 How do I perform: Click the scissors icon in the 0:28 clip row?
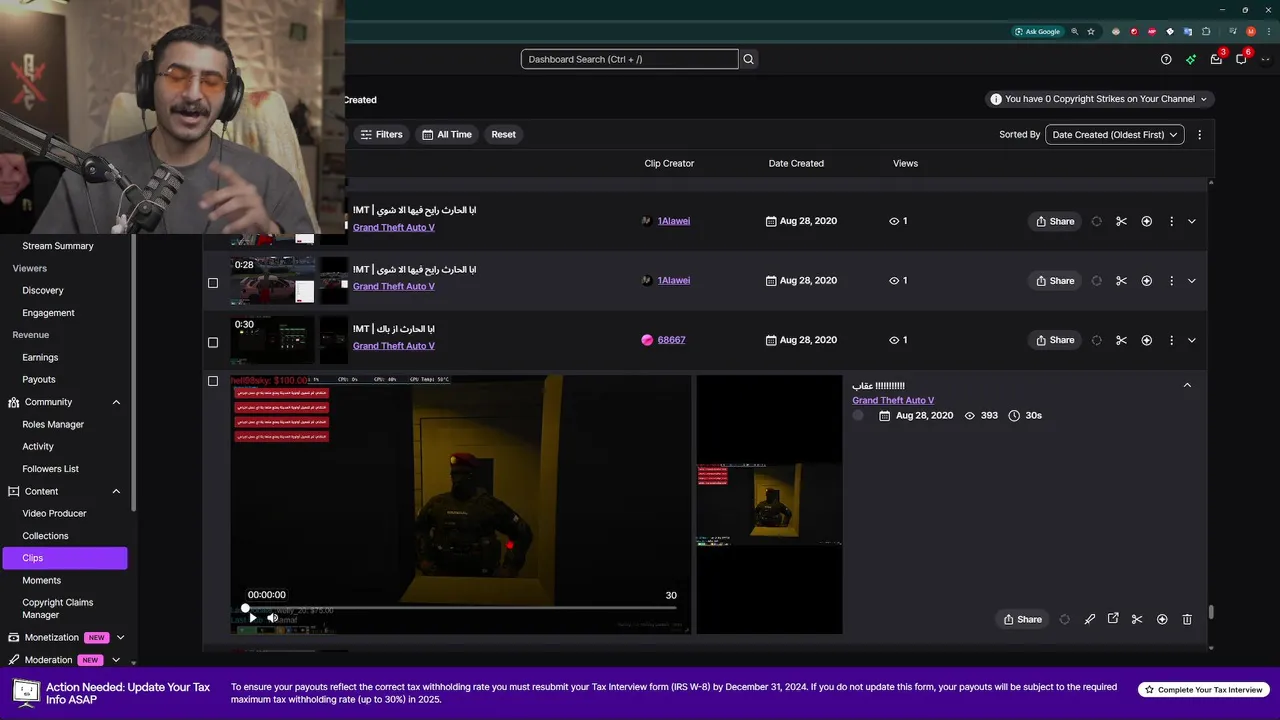[1121, 281]
